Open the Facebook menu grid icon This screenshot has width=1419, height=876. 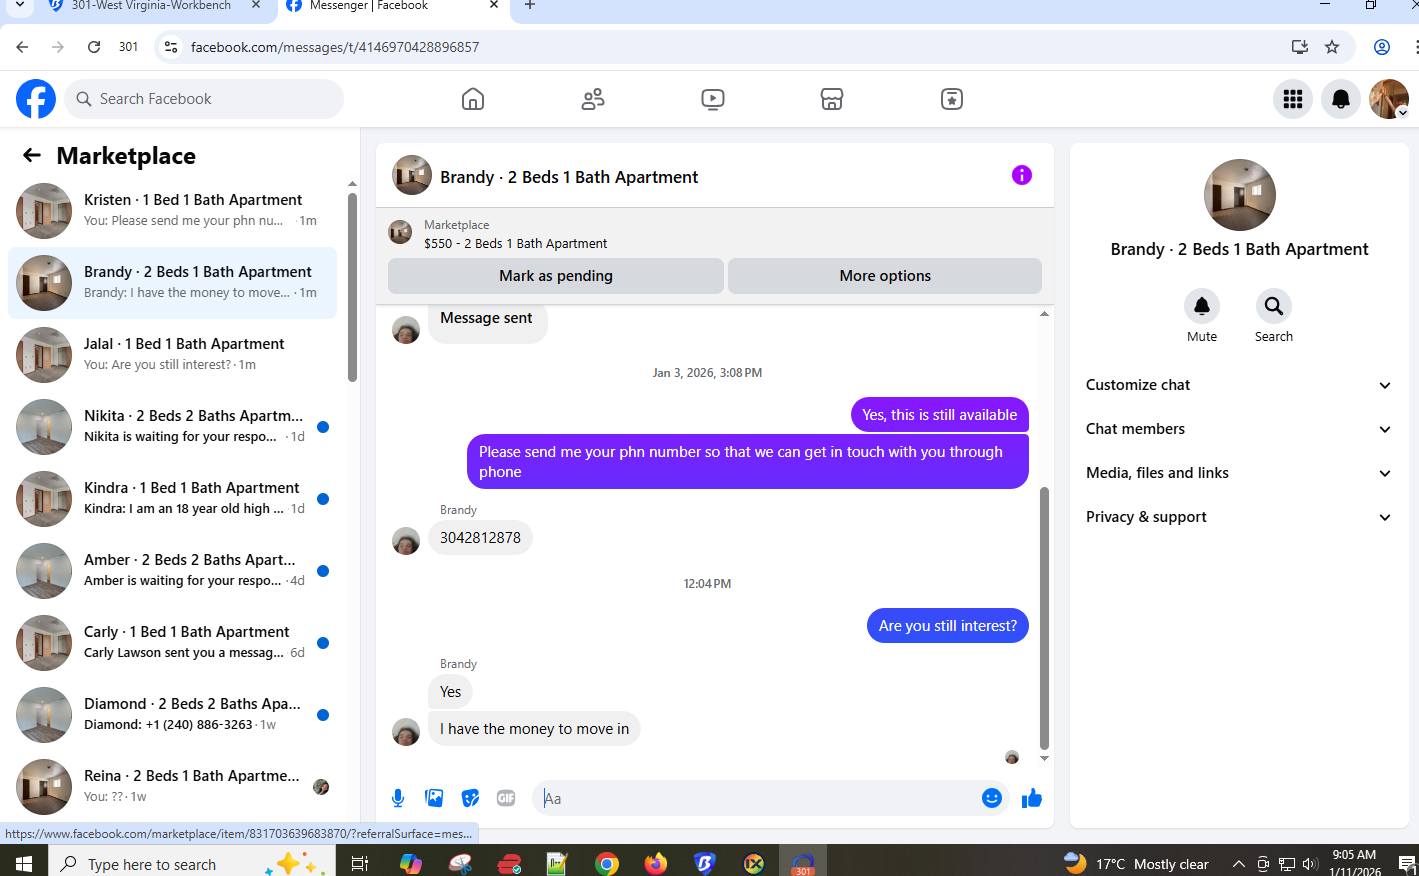(1293, 99)
